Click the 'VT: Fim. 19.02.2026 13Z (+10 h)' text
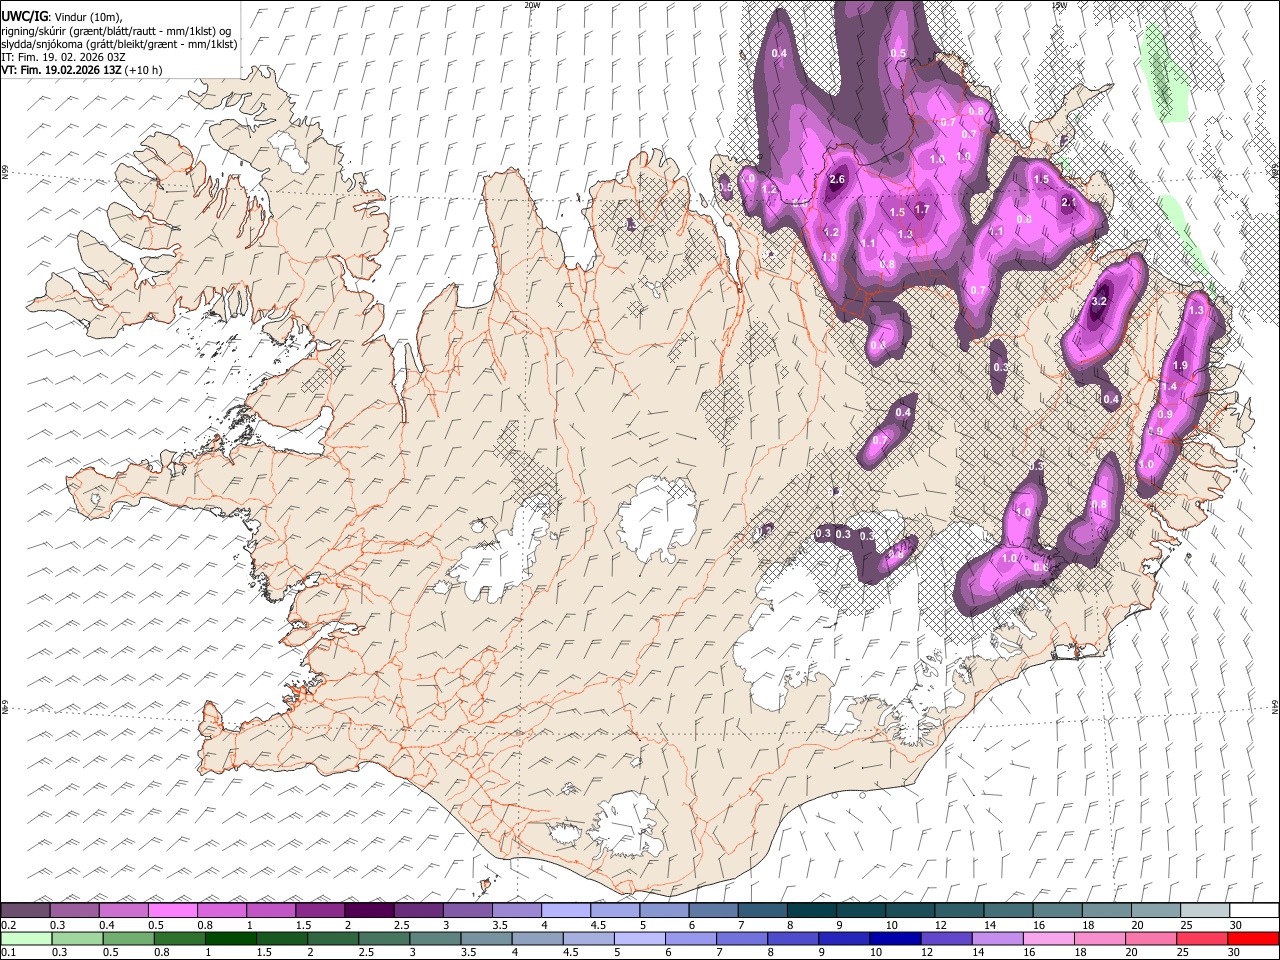The image size is (1280, 960). click(x=81, y=70)
